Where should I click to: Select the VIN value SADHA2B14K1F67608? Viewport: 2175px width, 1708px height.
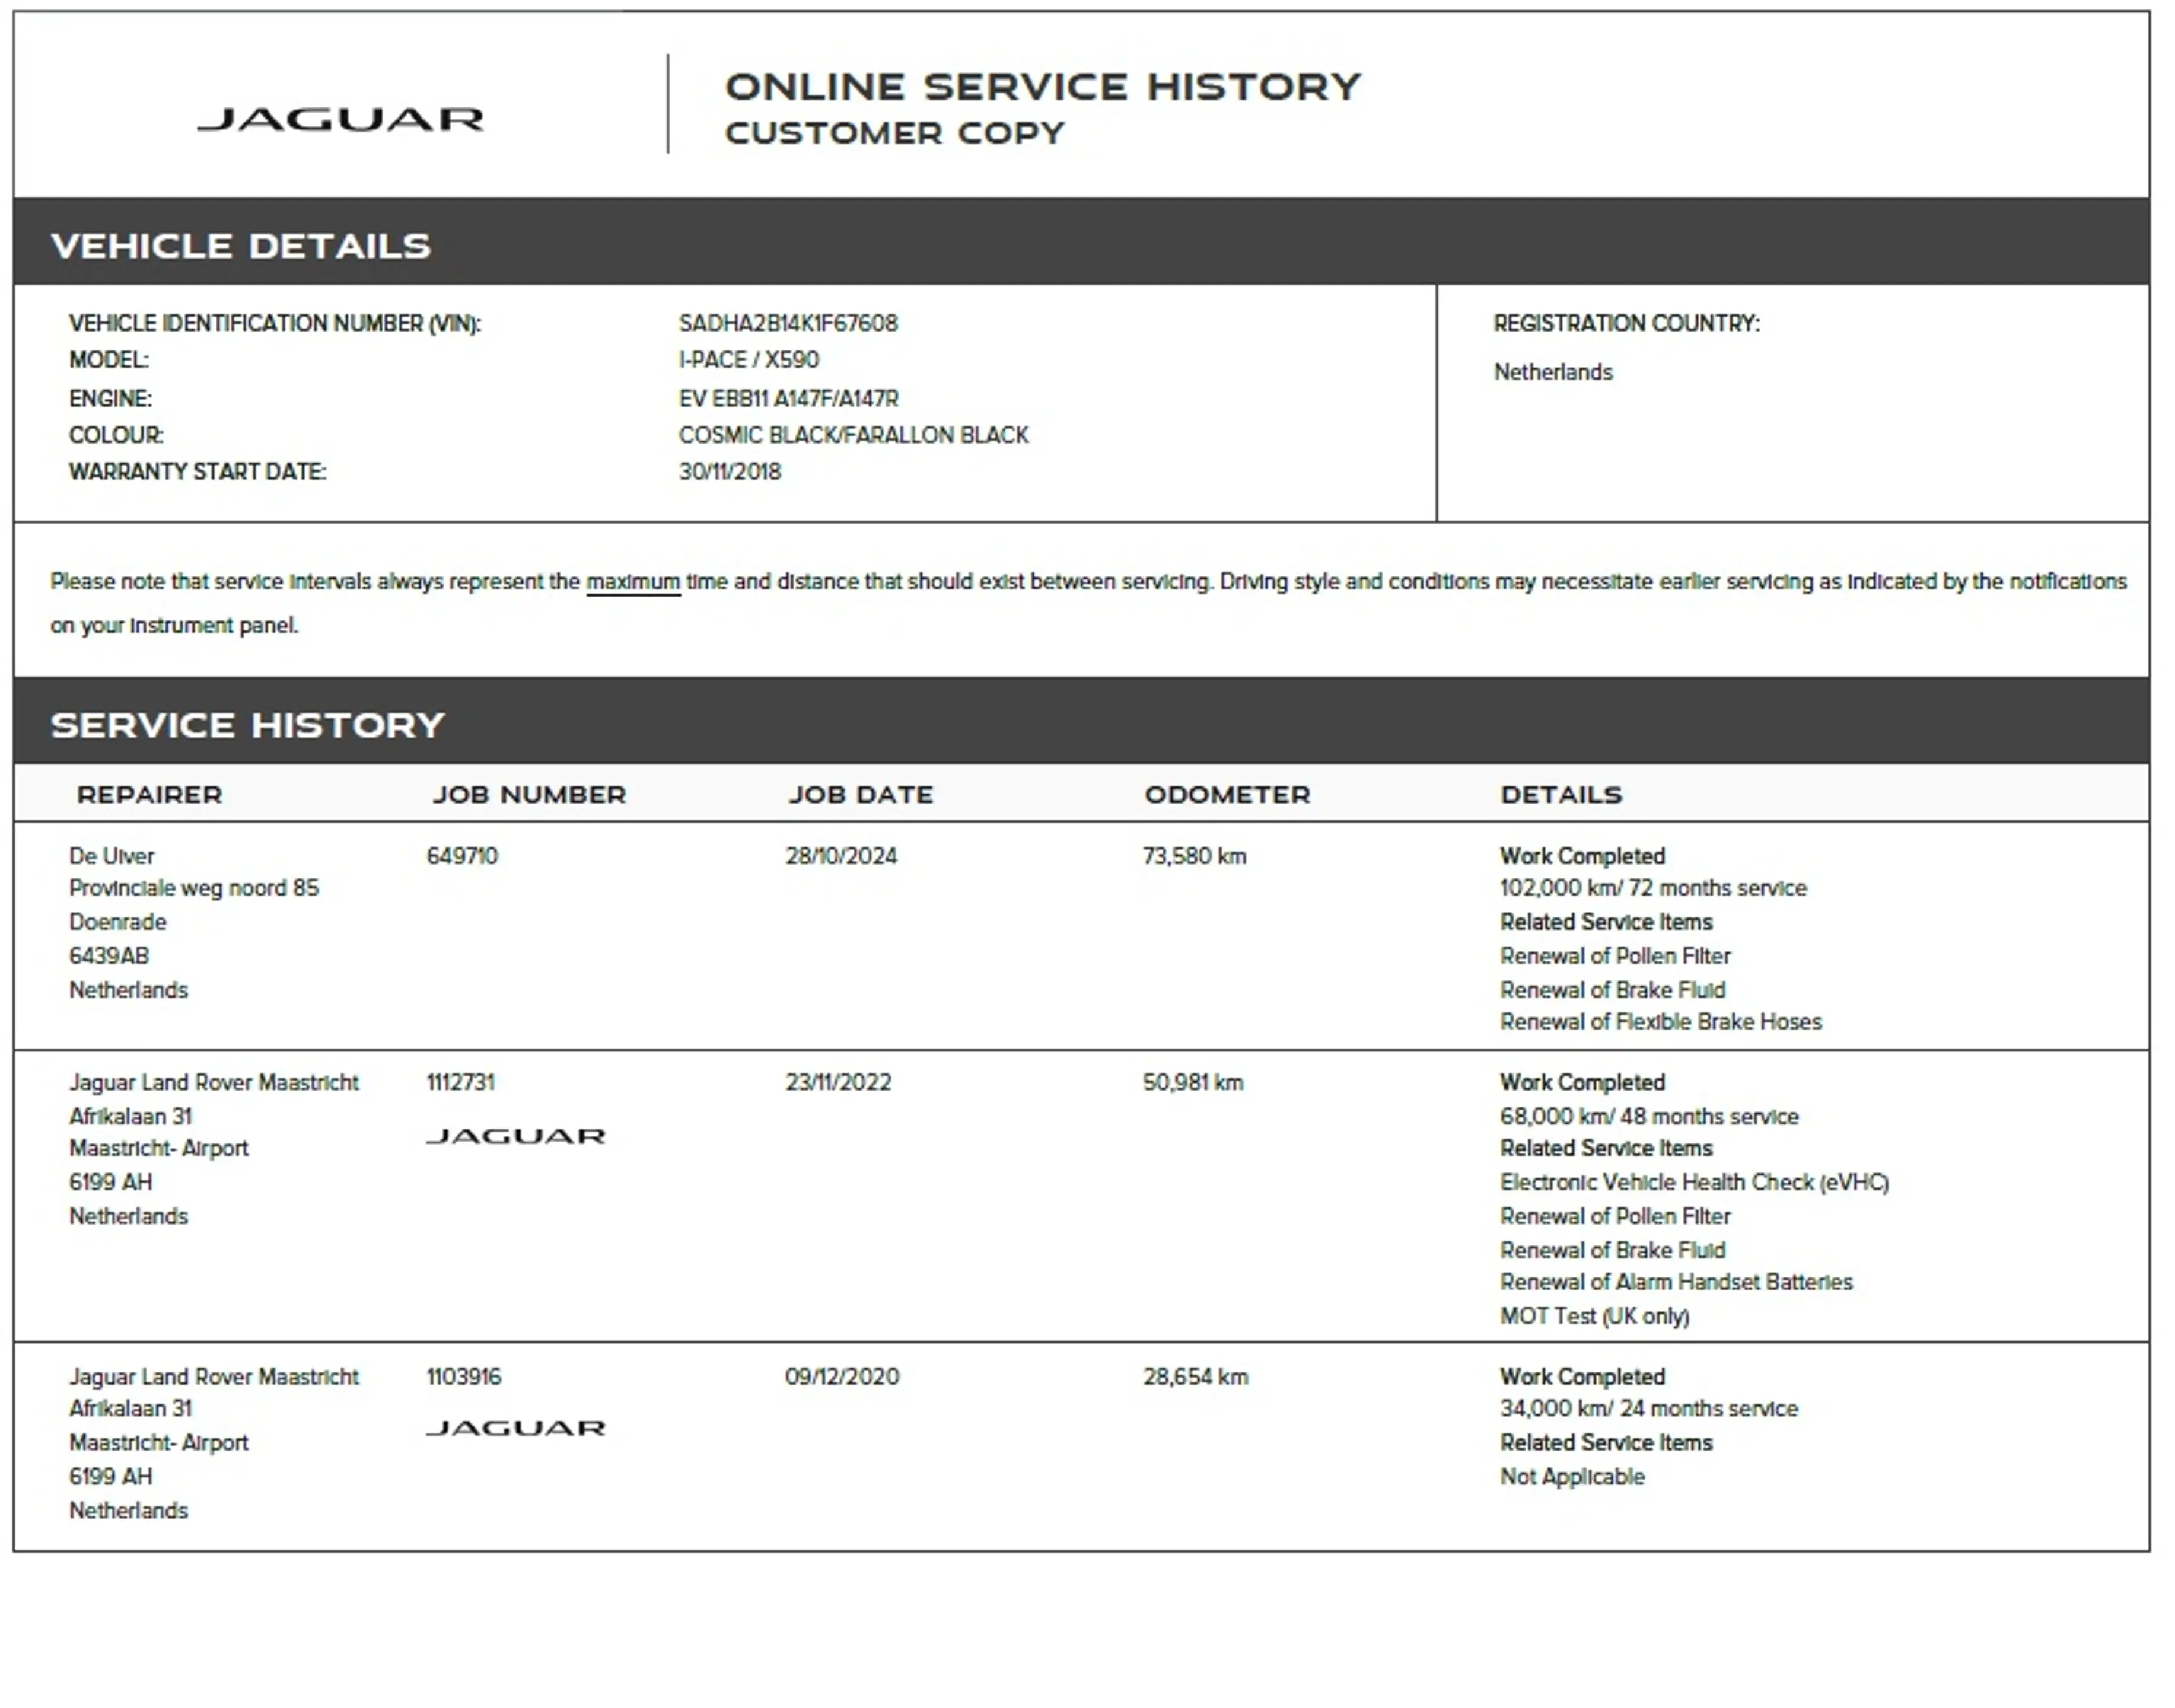coord(788,323)
